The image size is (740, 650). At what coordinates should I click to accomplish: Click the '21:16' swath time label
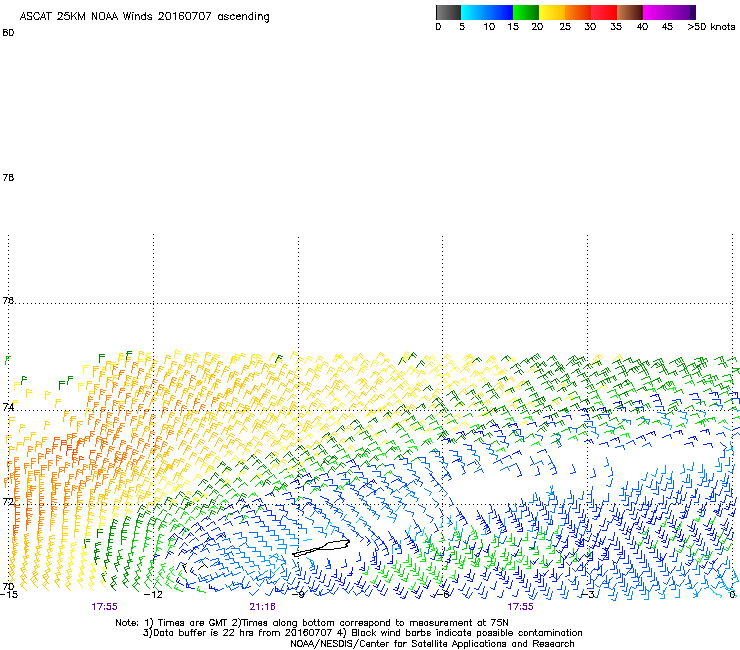point(262,607)
